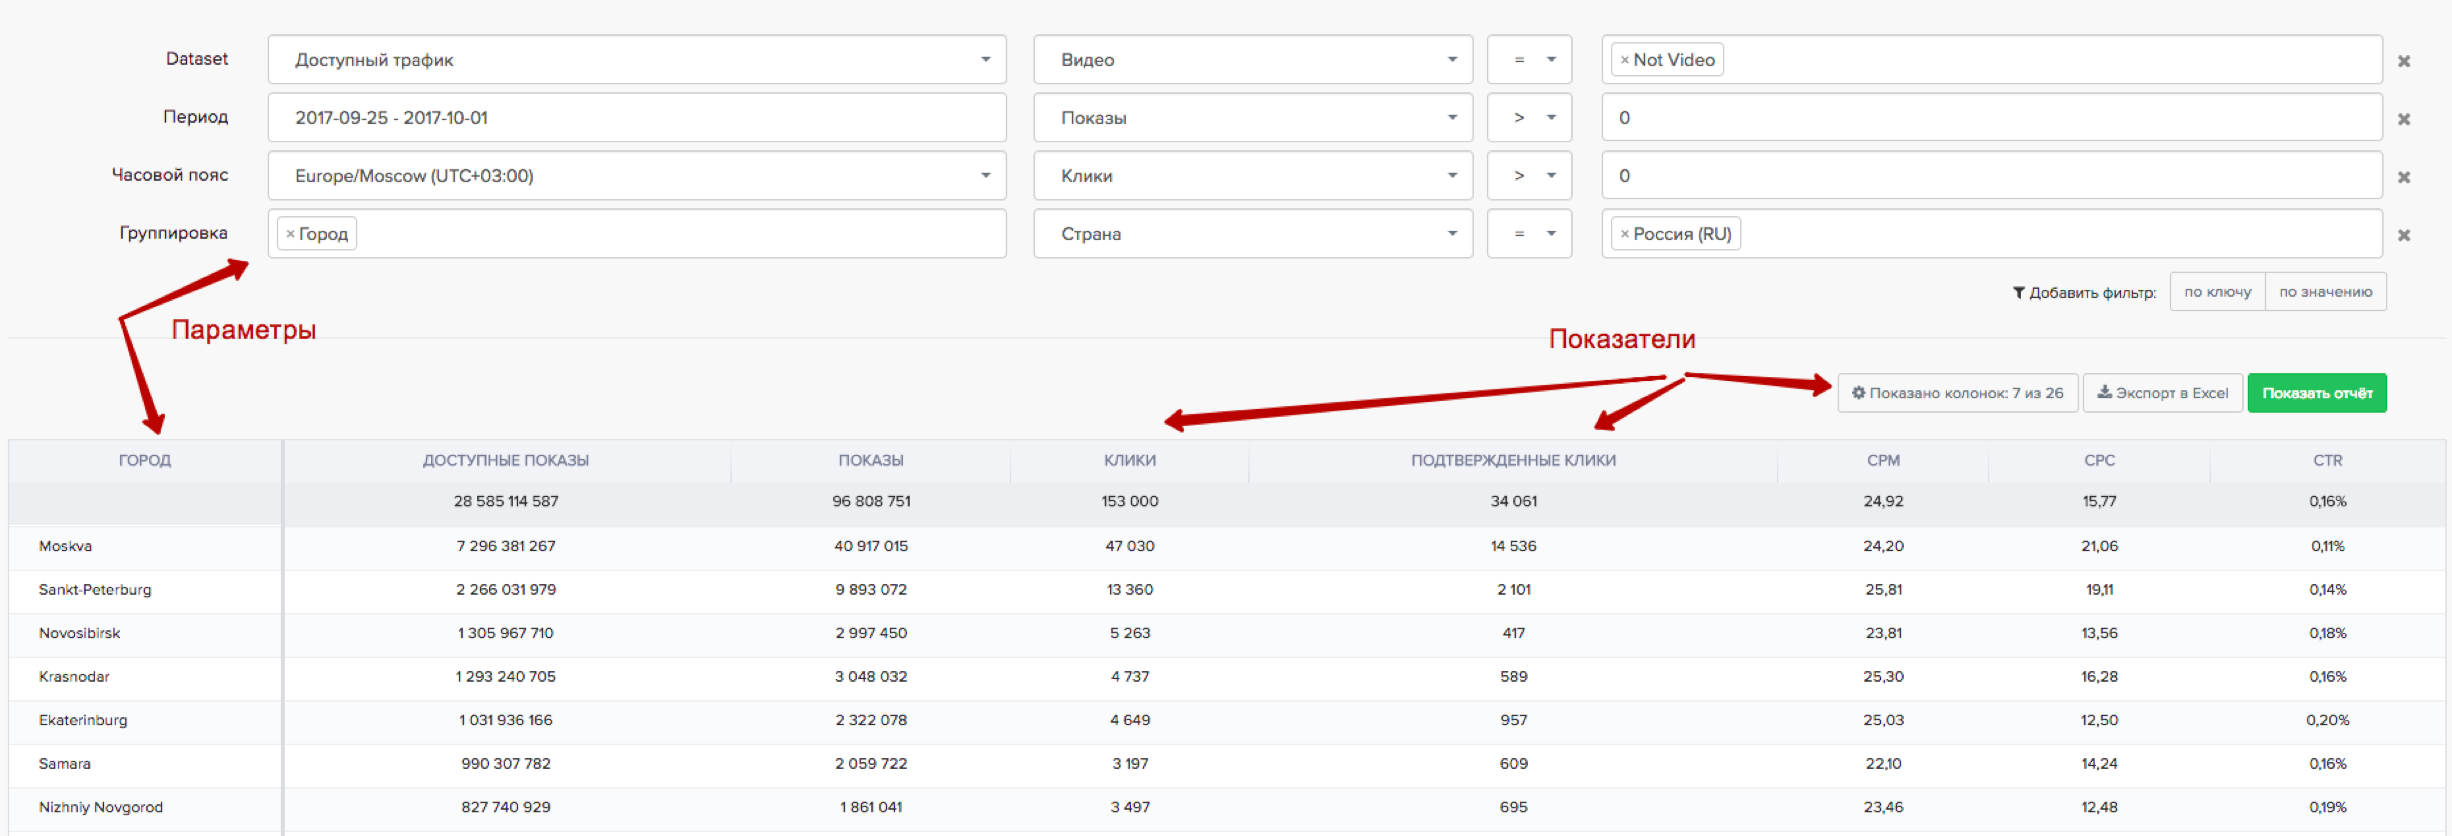Image resolution: width=2452 pixels, height=836 pixels.
Task: Open the Видео filter key dropdown
Action: click(x=1252, y=60)
